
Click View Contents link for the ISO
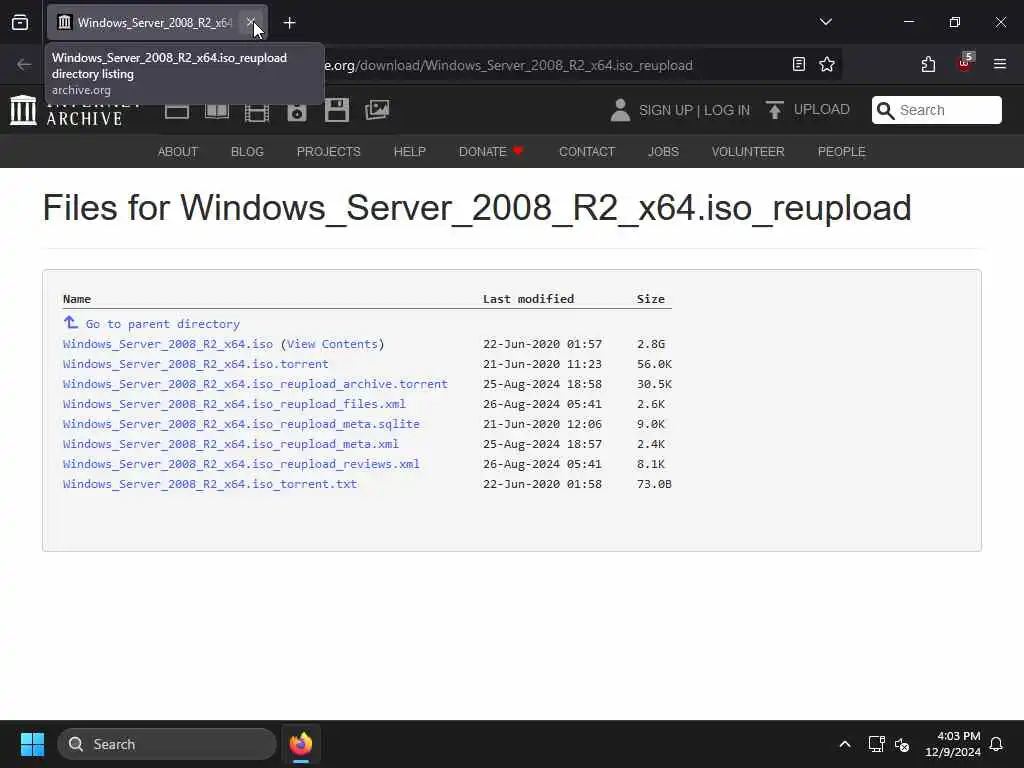coord(332,344)
